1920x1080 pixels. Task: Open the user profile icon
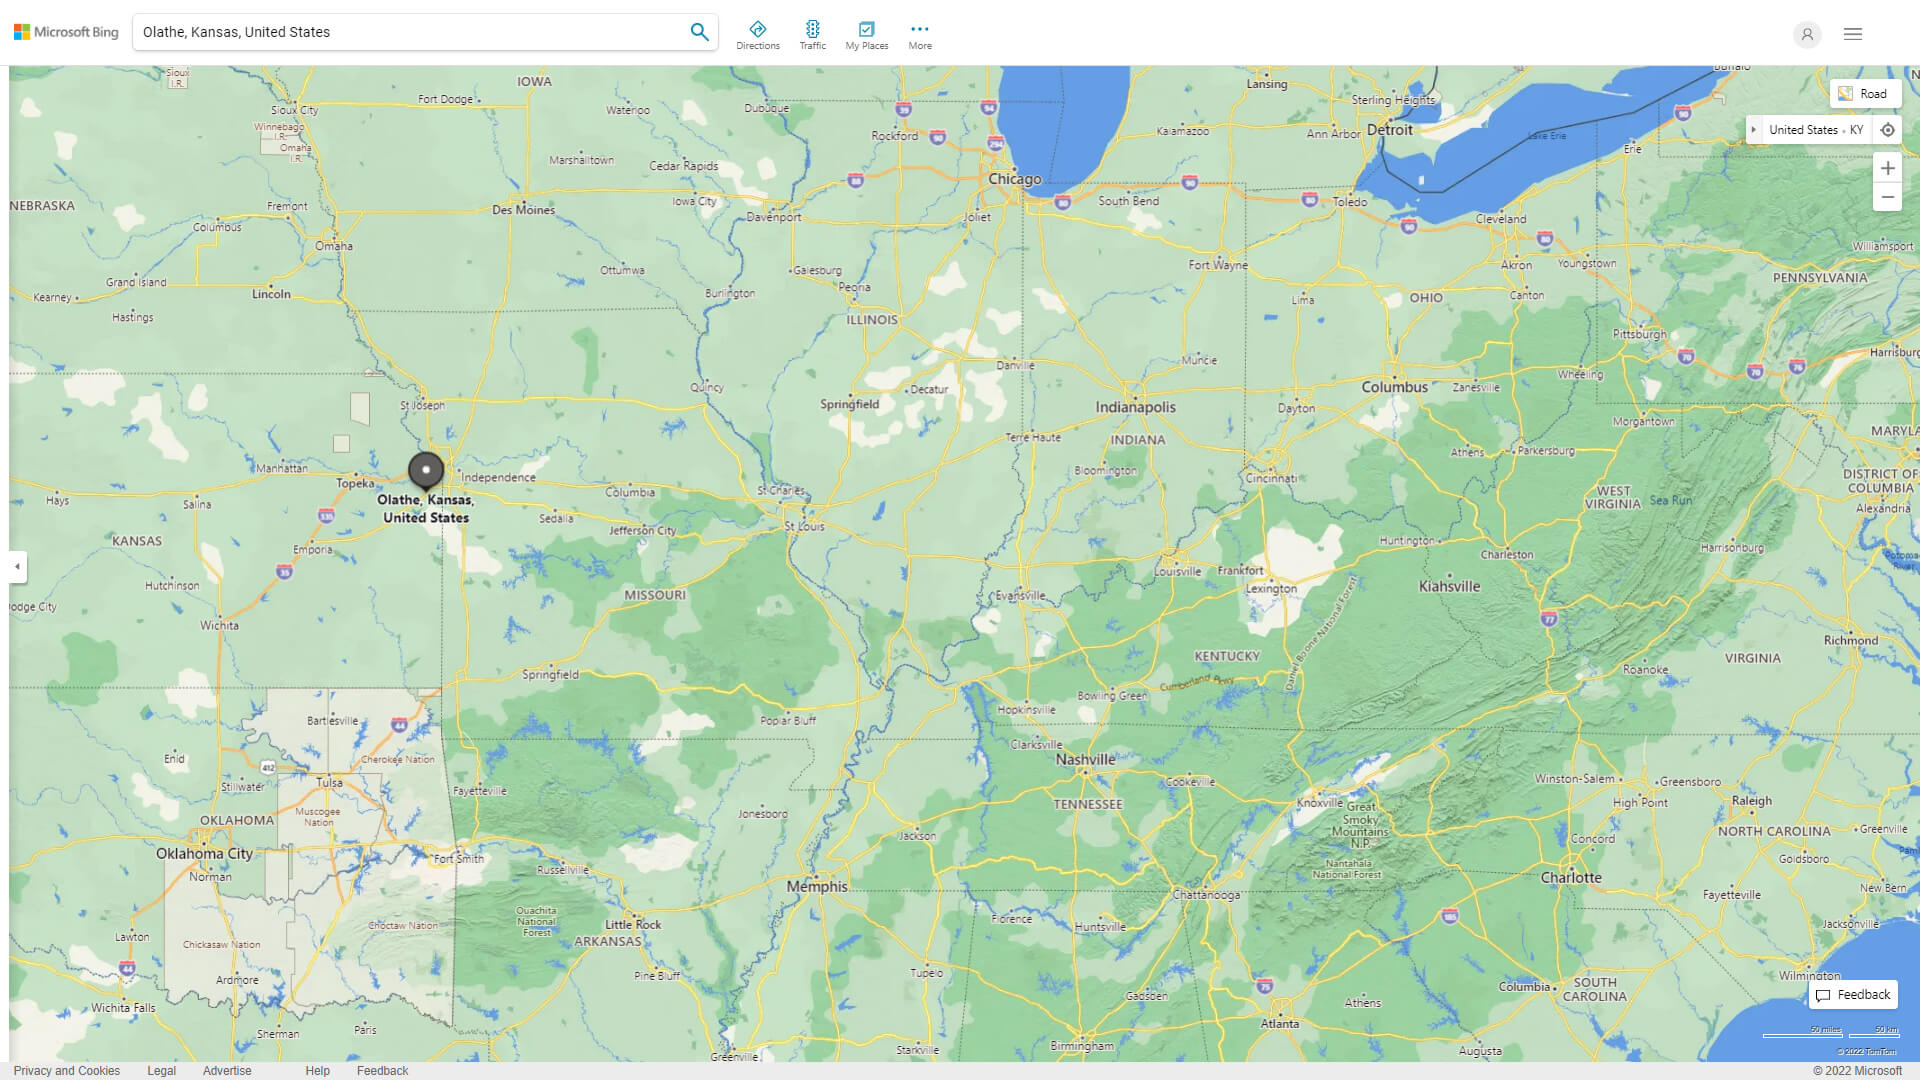tap(1807, 34)
